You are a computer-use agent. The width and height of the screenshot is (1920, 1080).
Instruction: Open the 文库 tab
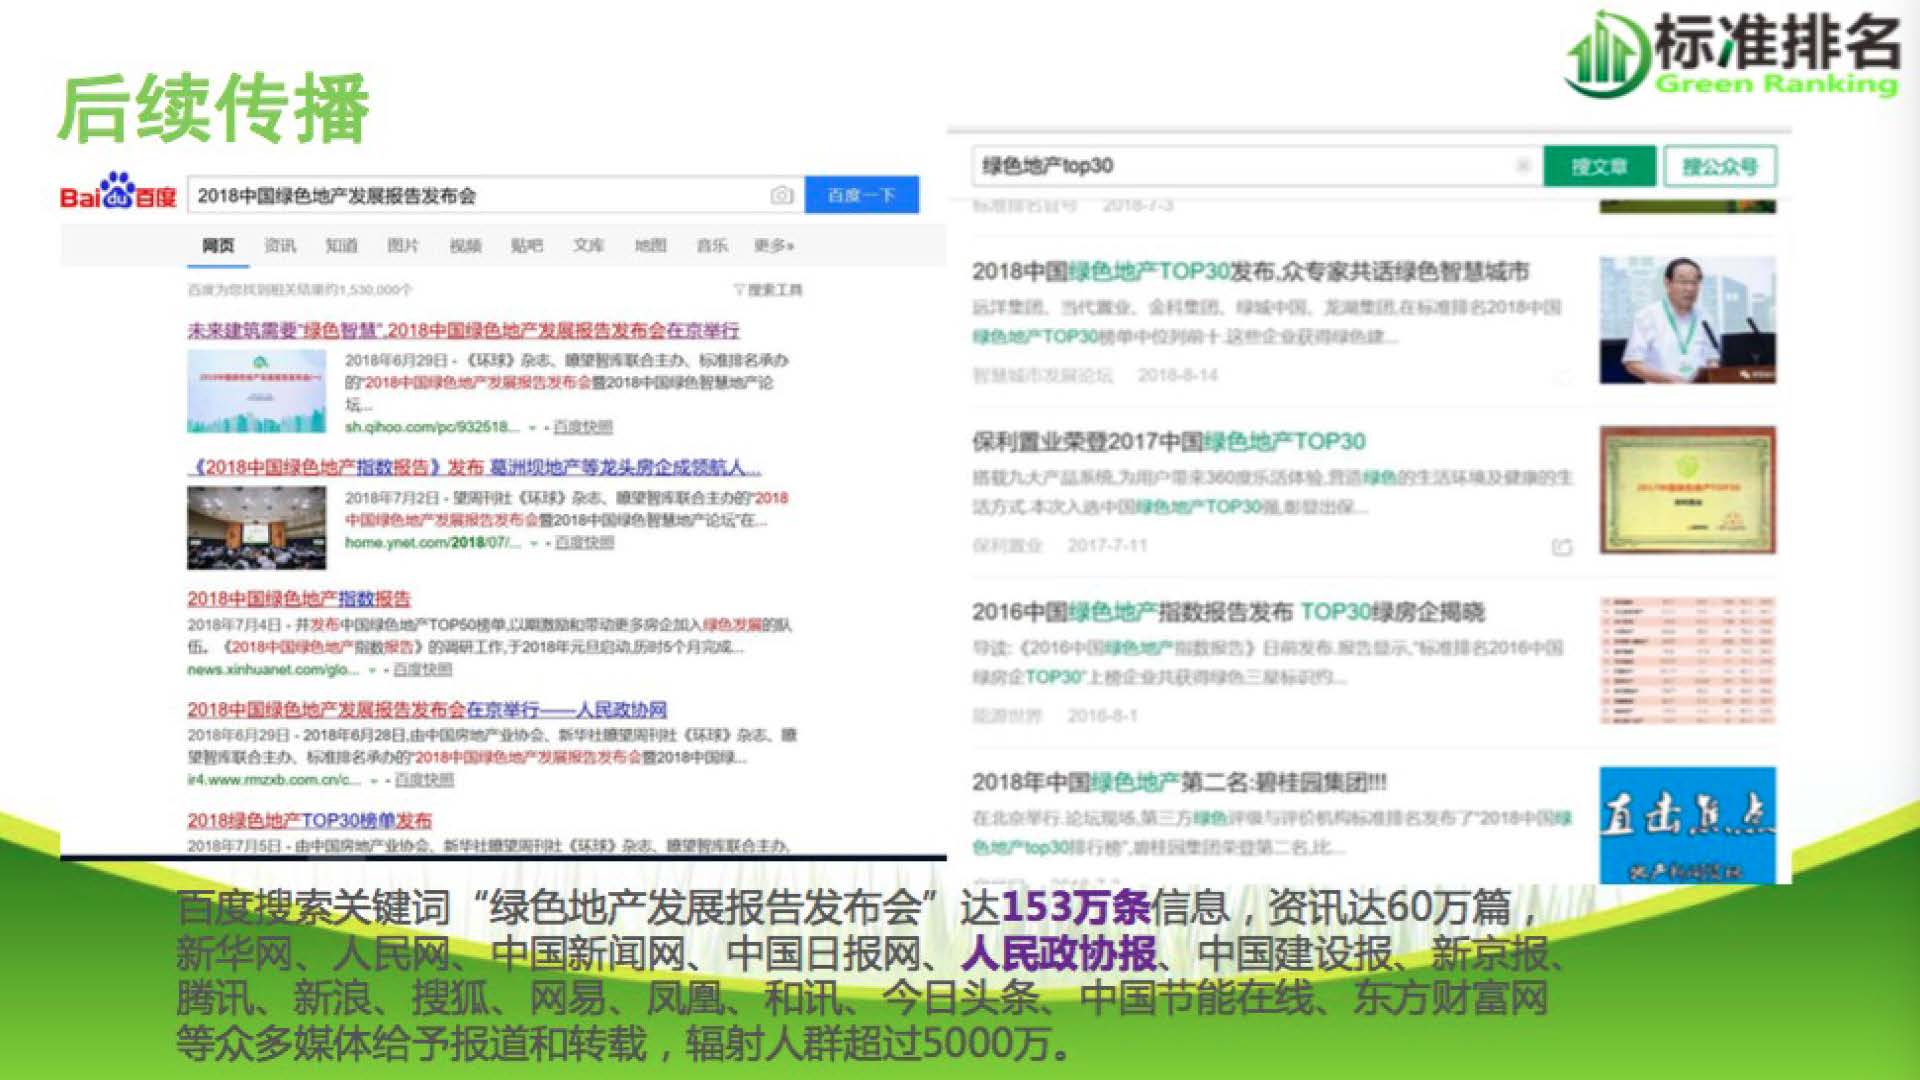point(588,246)
